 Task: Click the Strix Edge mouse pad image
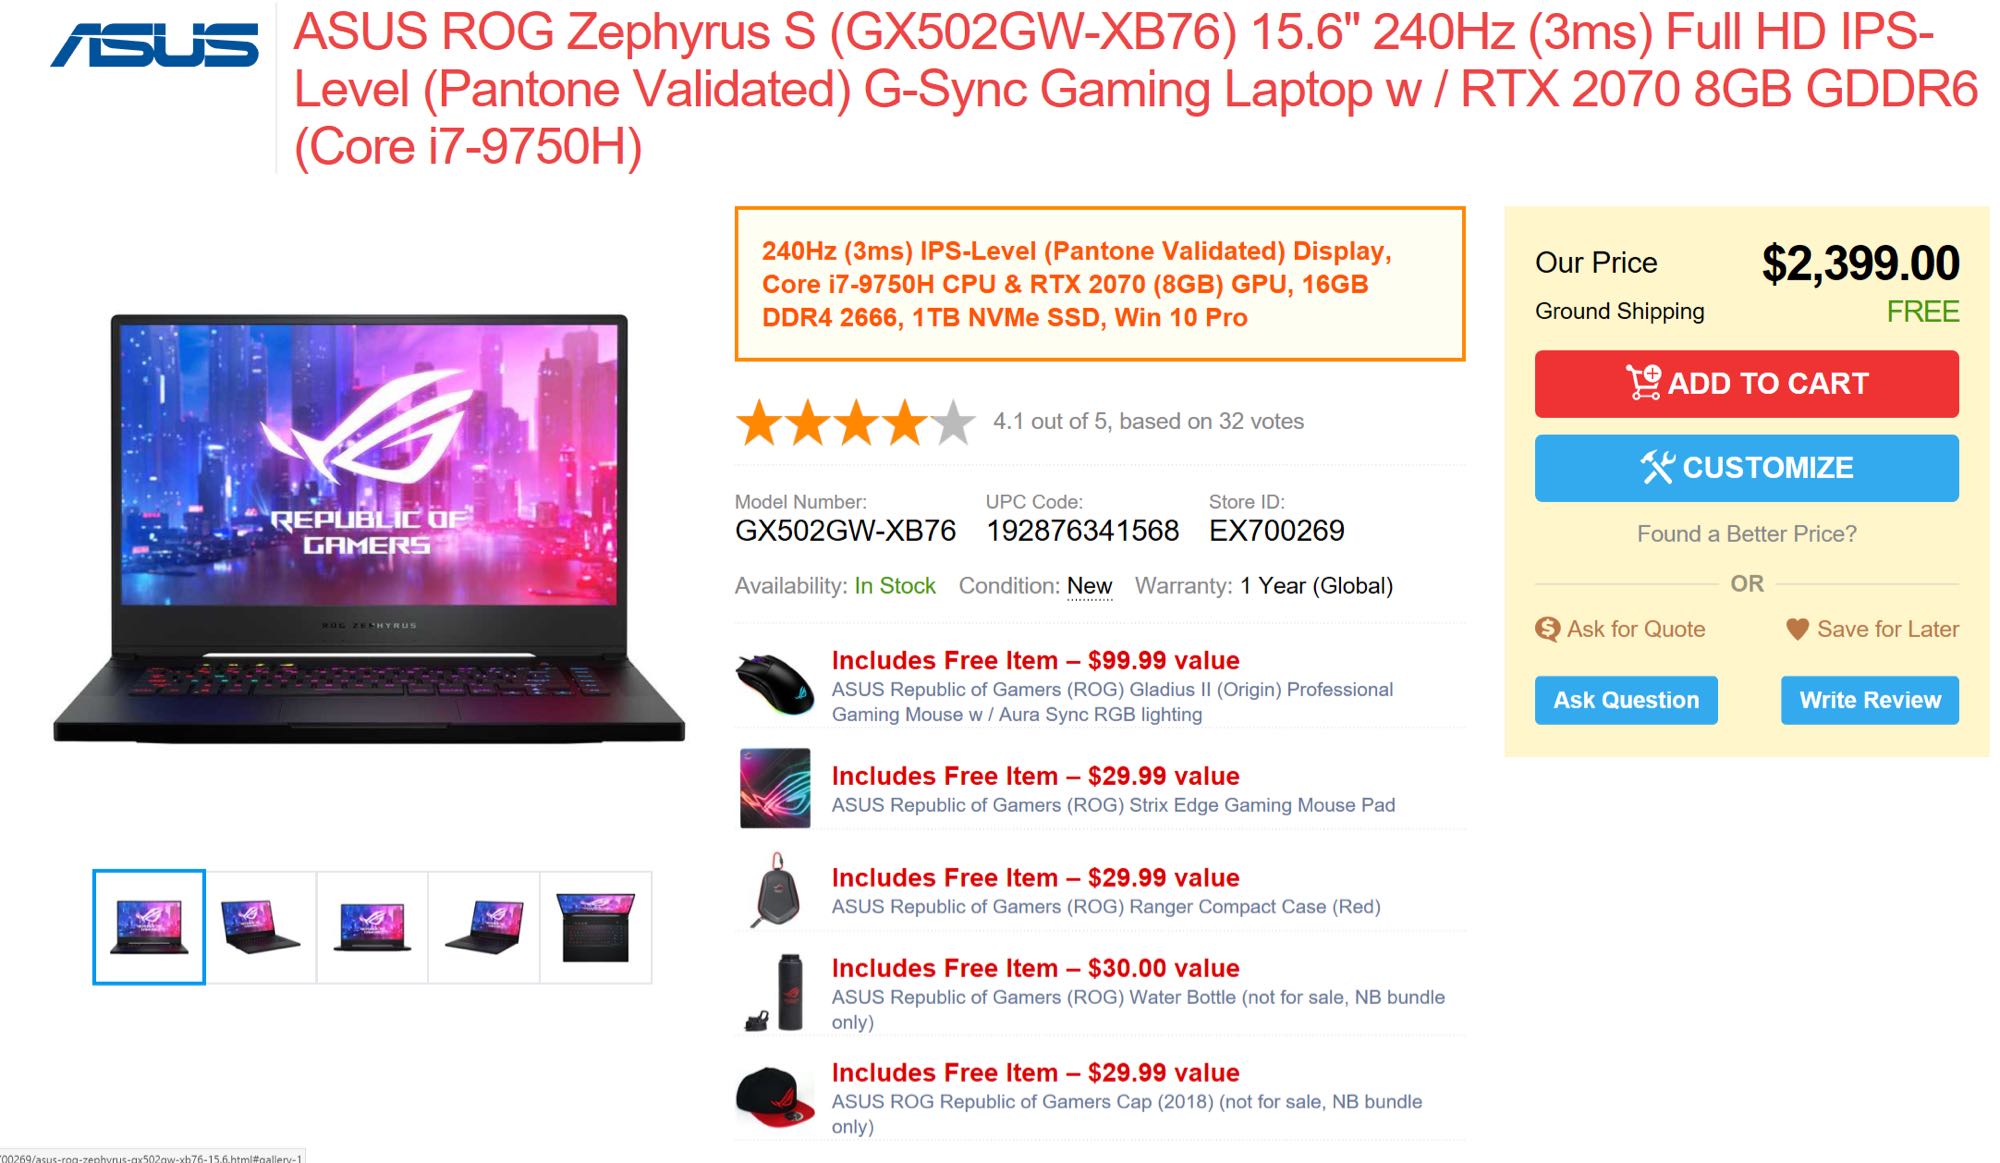coord(775,788)
